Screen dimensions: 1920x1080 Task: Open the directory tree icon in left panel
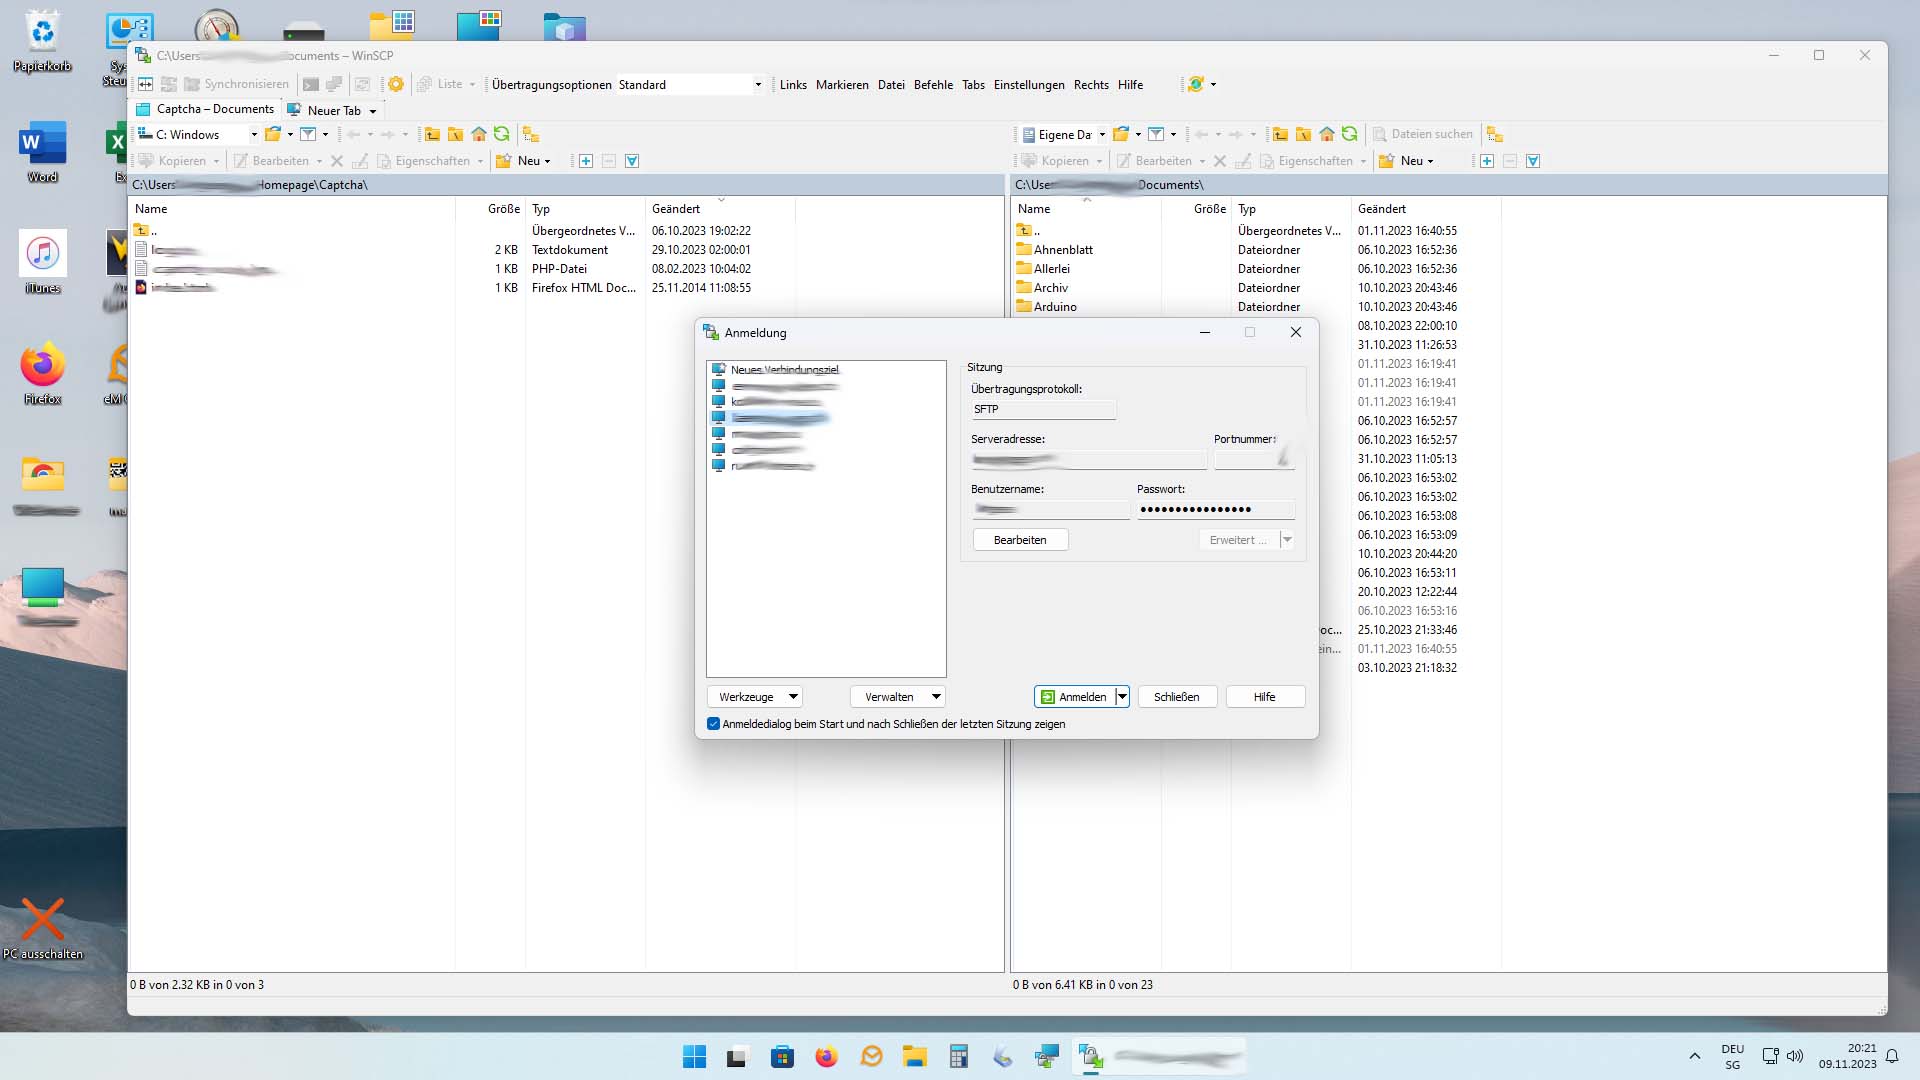tap(531, 134)
